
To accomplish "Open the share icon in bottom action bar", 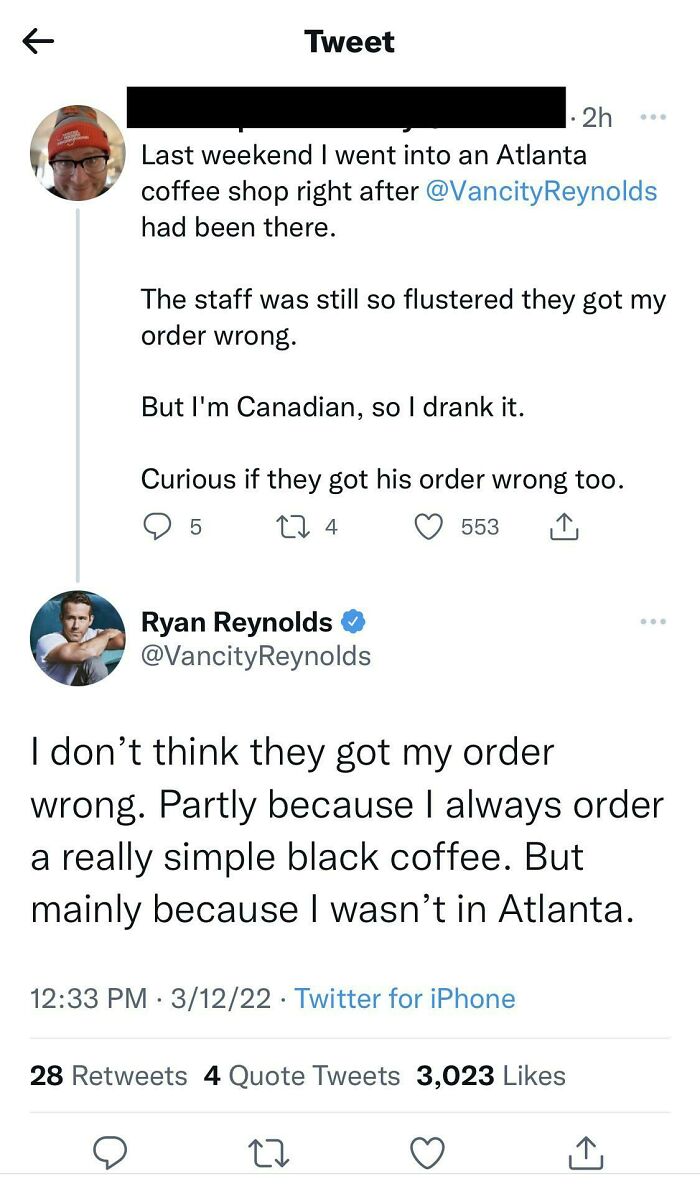I will tap(585, 1152).
